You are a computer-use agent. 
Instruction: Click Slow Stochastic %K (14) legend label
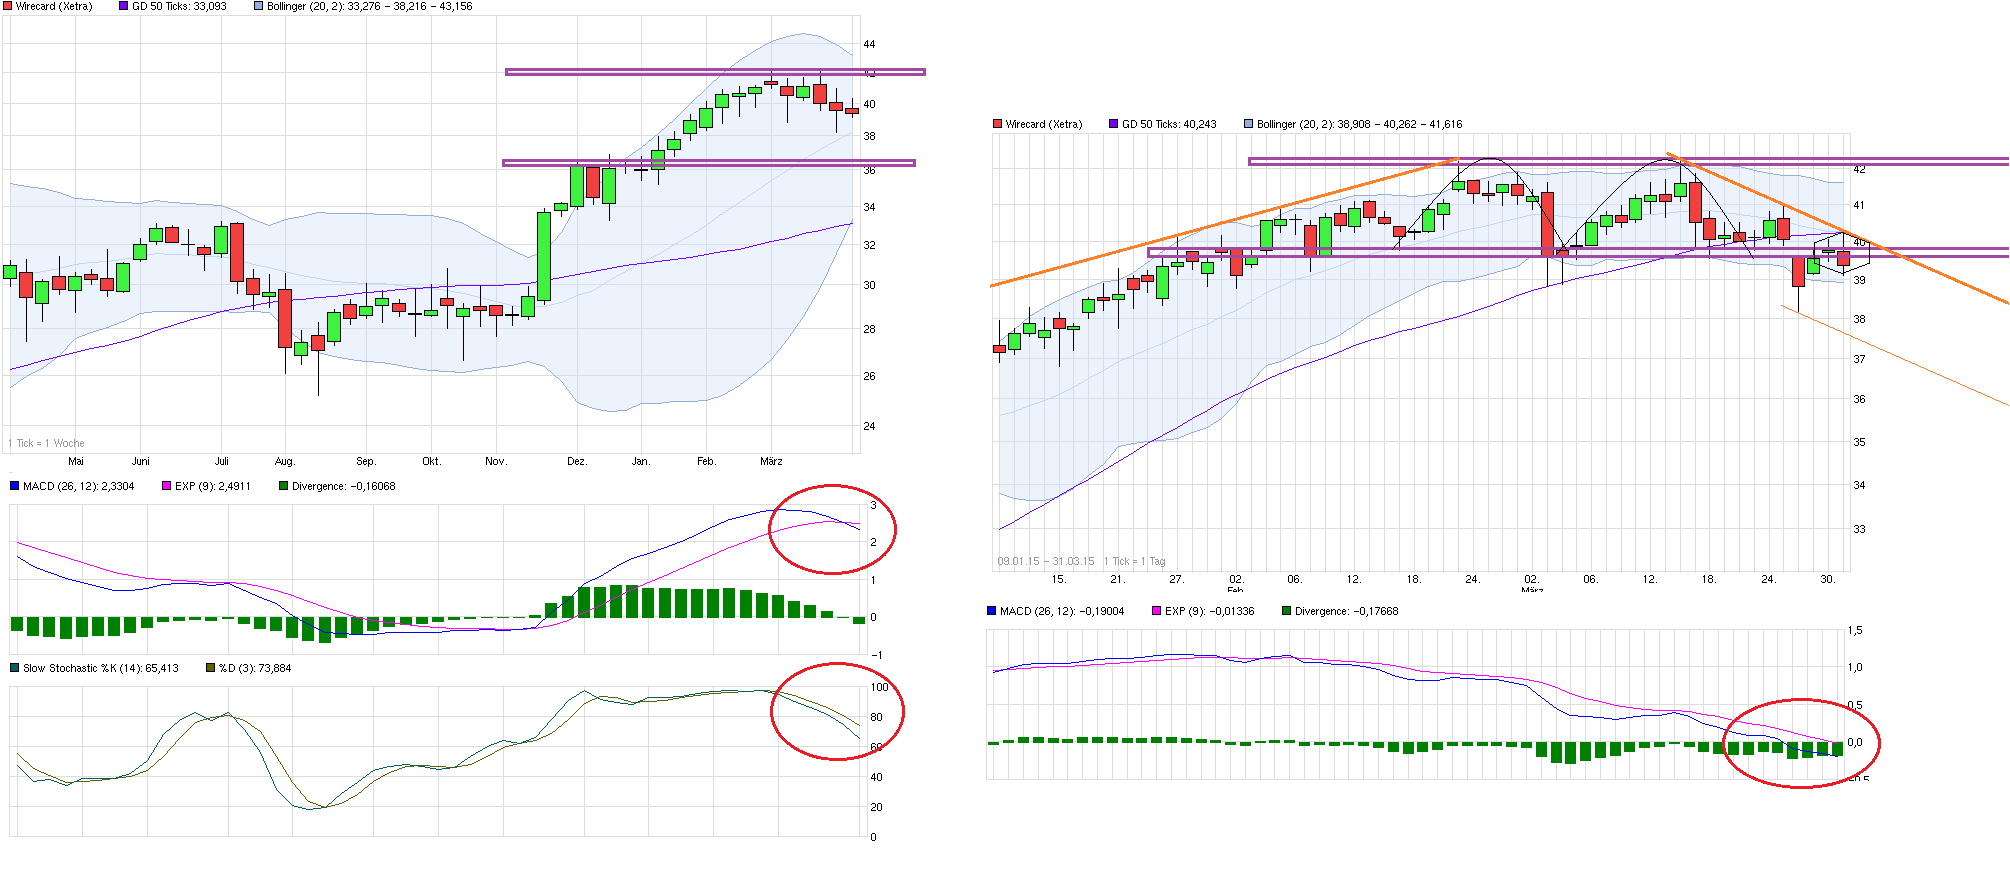pyautogui.click(x=100, y=668)
